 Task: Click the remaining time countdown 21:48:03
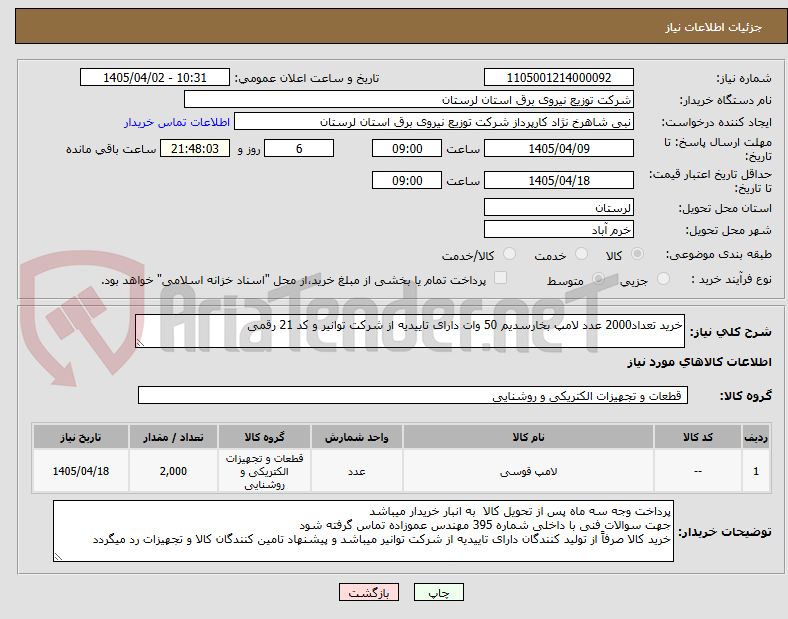tap(195, 148)
